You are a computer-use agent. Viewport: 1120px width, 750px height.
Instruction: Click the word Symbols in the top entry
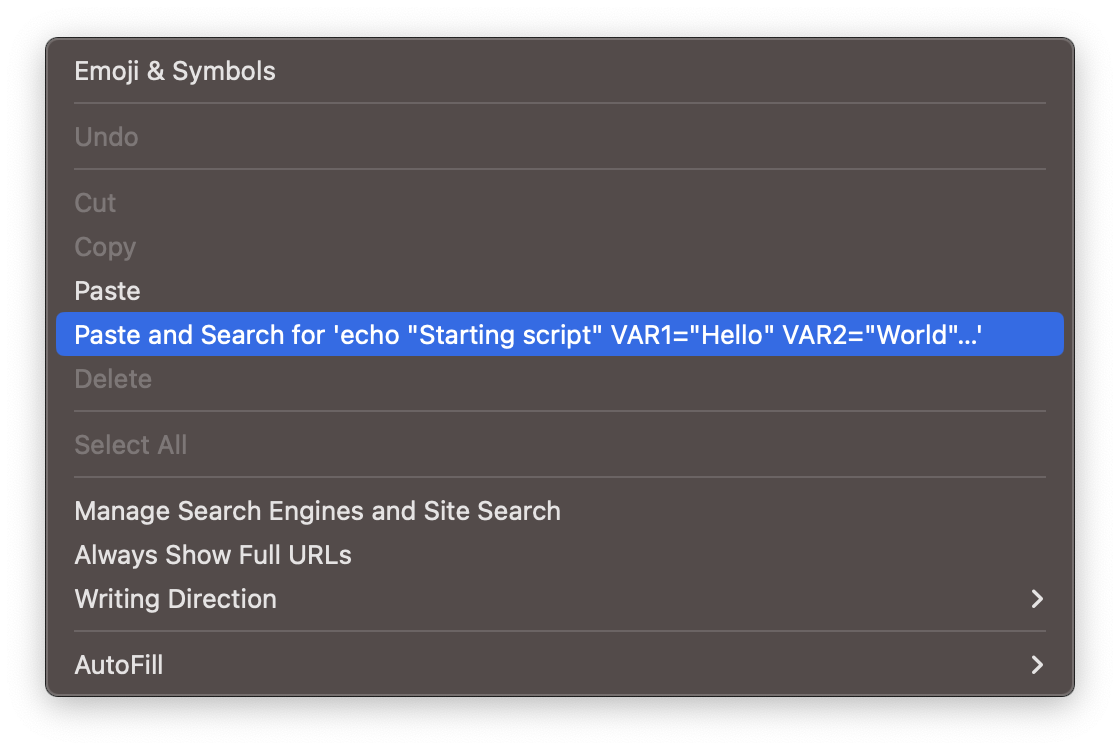point(224,71)
